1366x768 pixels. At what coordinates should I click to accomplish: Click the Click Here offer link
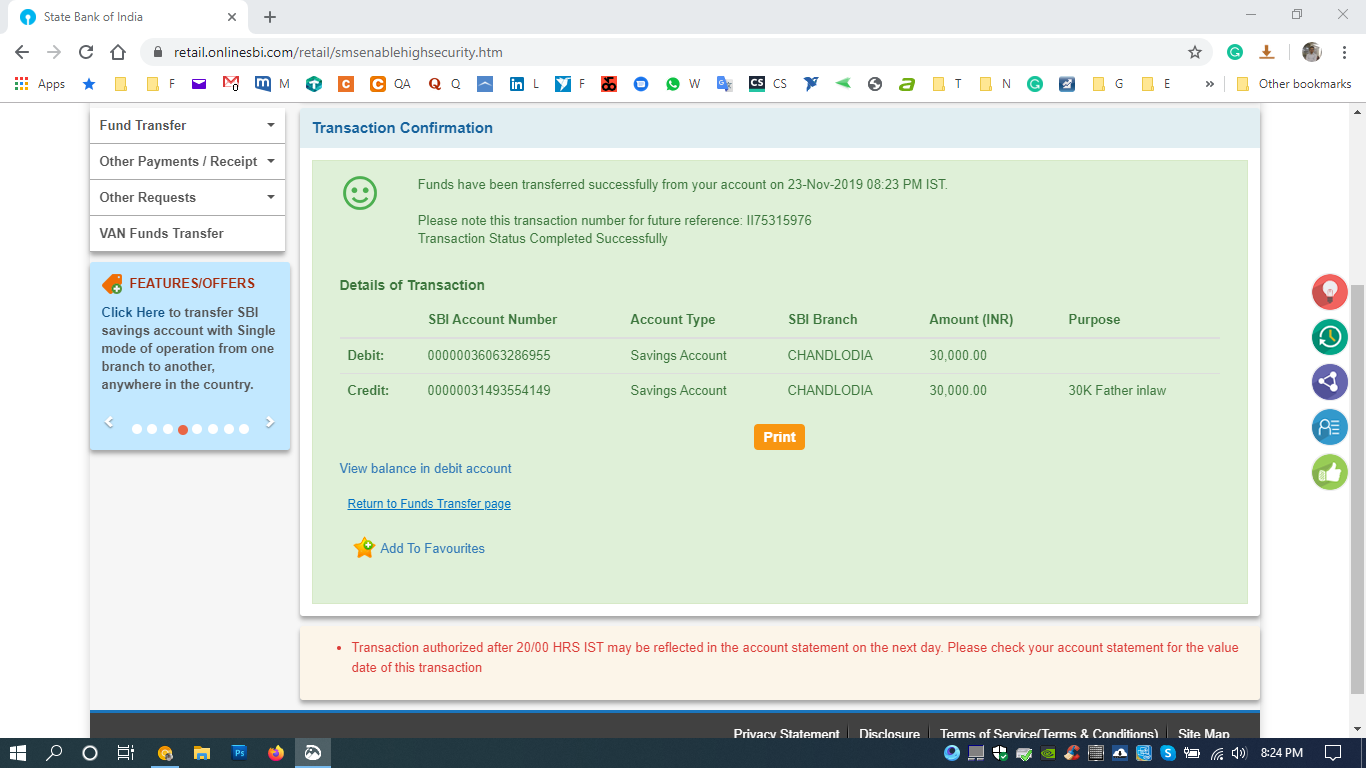[133, 312]
